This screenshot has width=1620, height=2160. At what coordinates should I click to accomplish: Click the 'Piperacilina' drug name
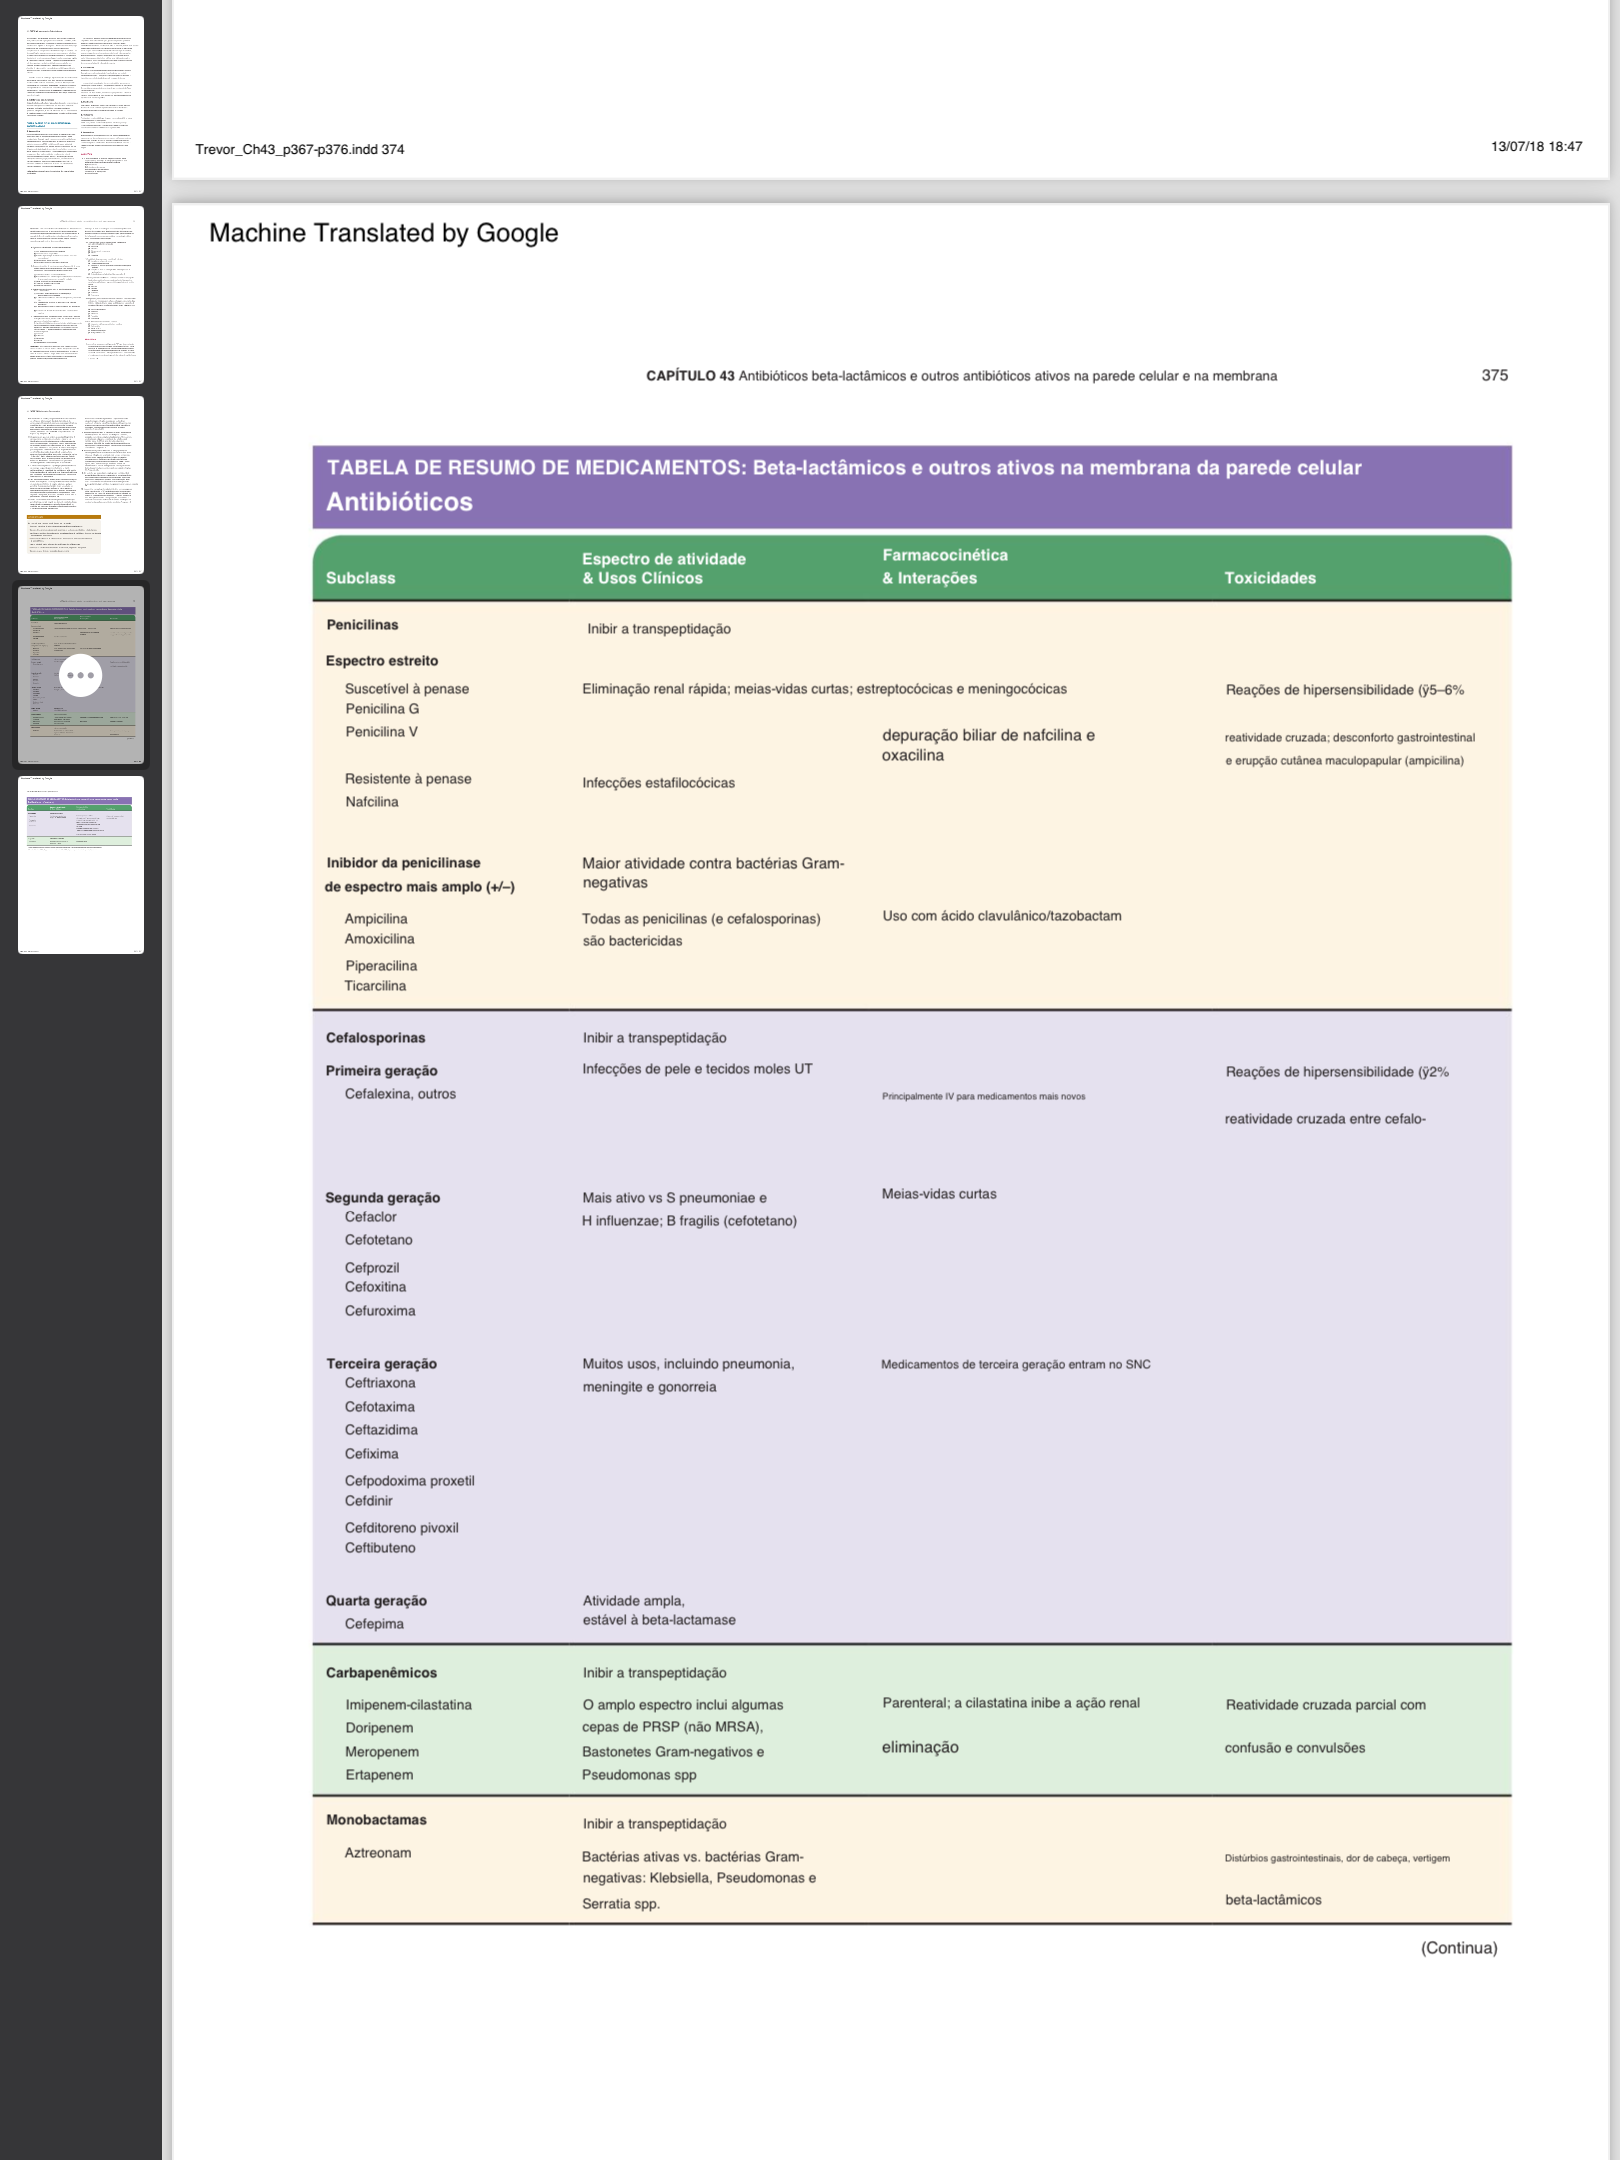coord(381,966)
